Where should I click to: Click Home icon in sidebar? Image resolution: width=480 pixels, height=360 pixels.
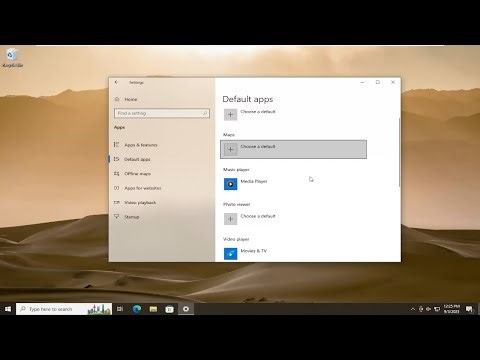coord(117,99)
